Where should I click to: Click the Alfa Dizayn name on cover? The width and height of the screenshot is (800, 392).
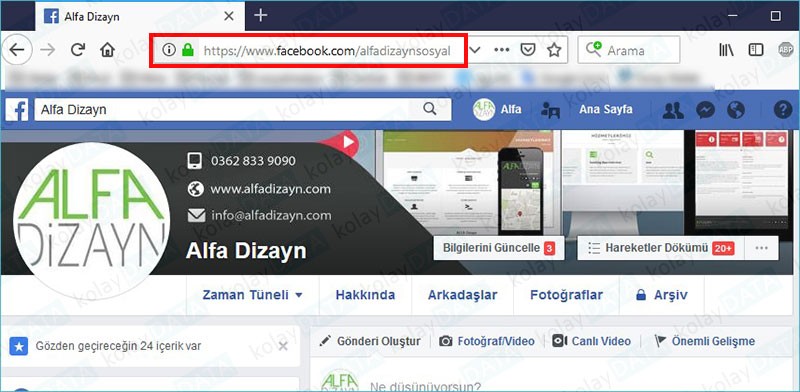pos(246,251)
